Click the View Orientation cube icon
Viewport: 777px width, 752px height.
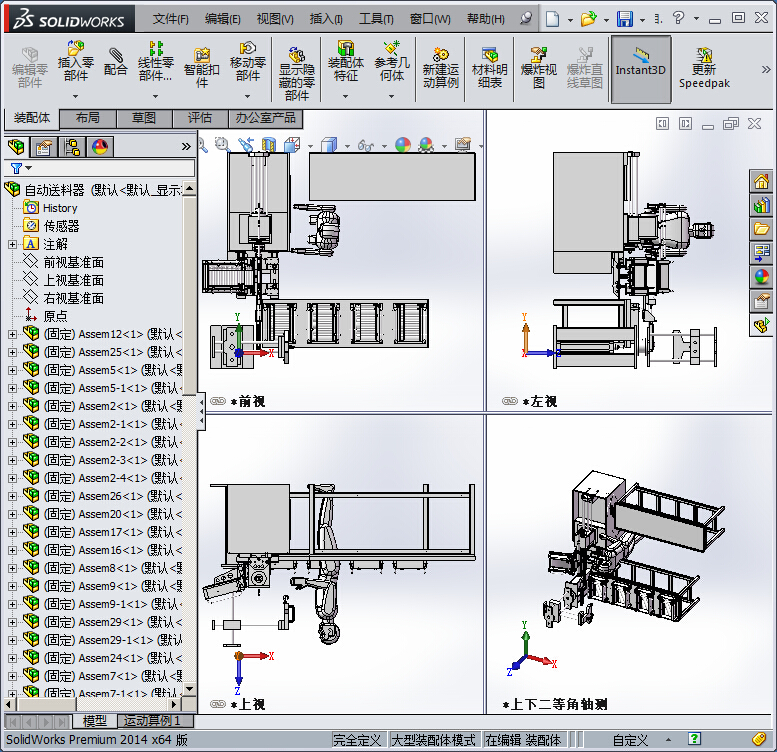(x=292, y=144)
